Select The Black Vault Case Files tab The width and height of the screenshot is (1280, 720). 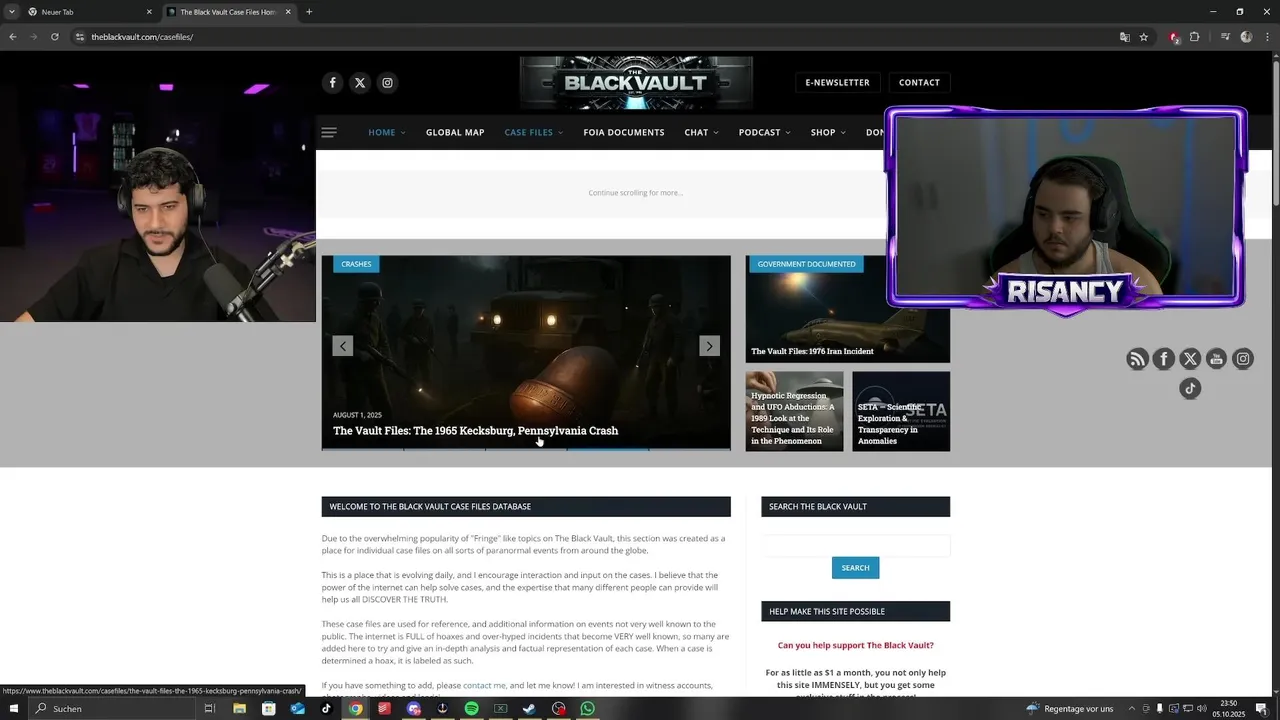[x=228, y=12]
